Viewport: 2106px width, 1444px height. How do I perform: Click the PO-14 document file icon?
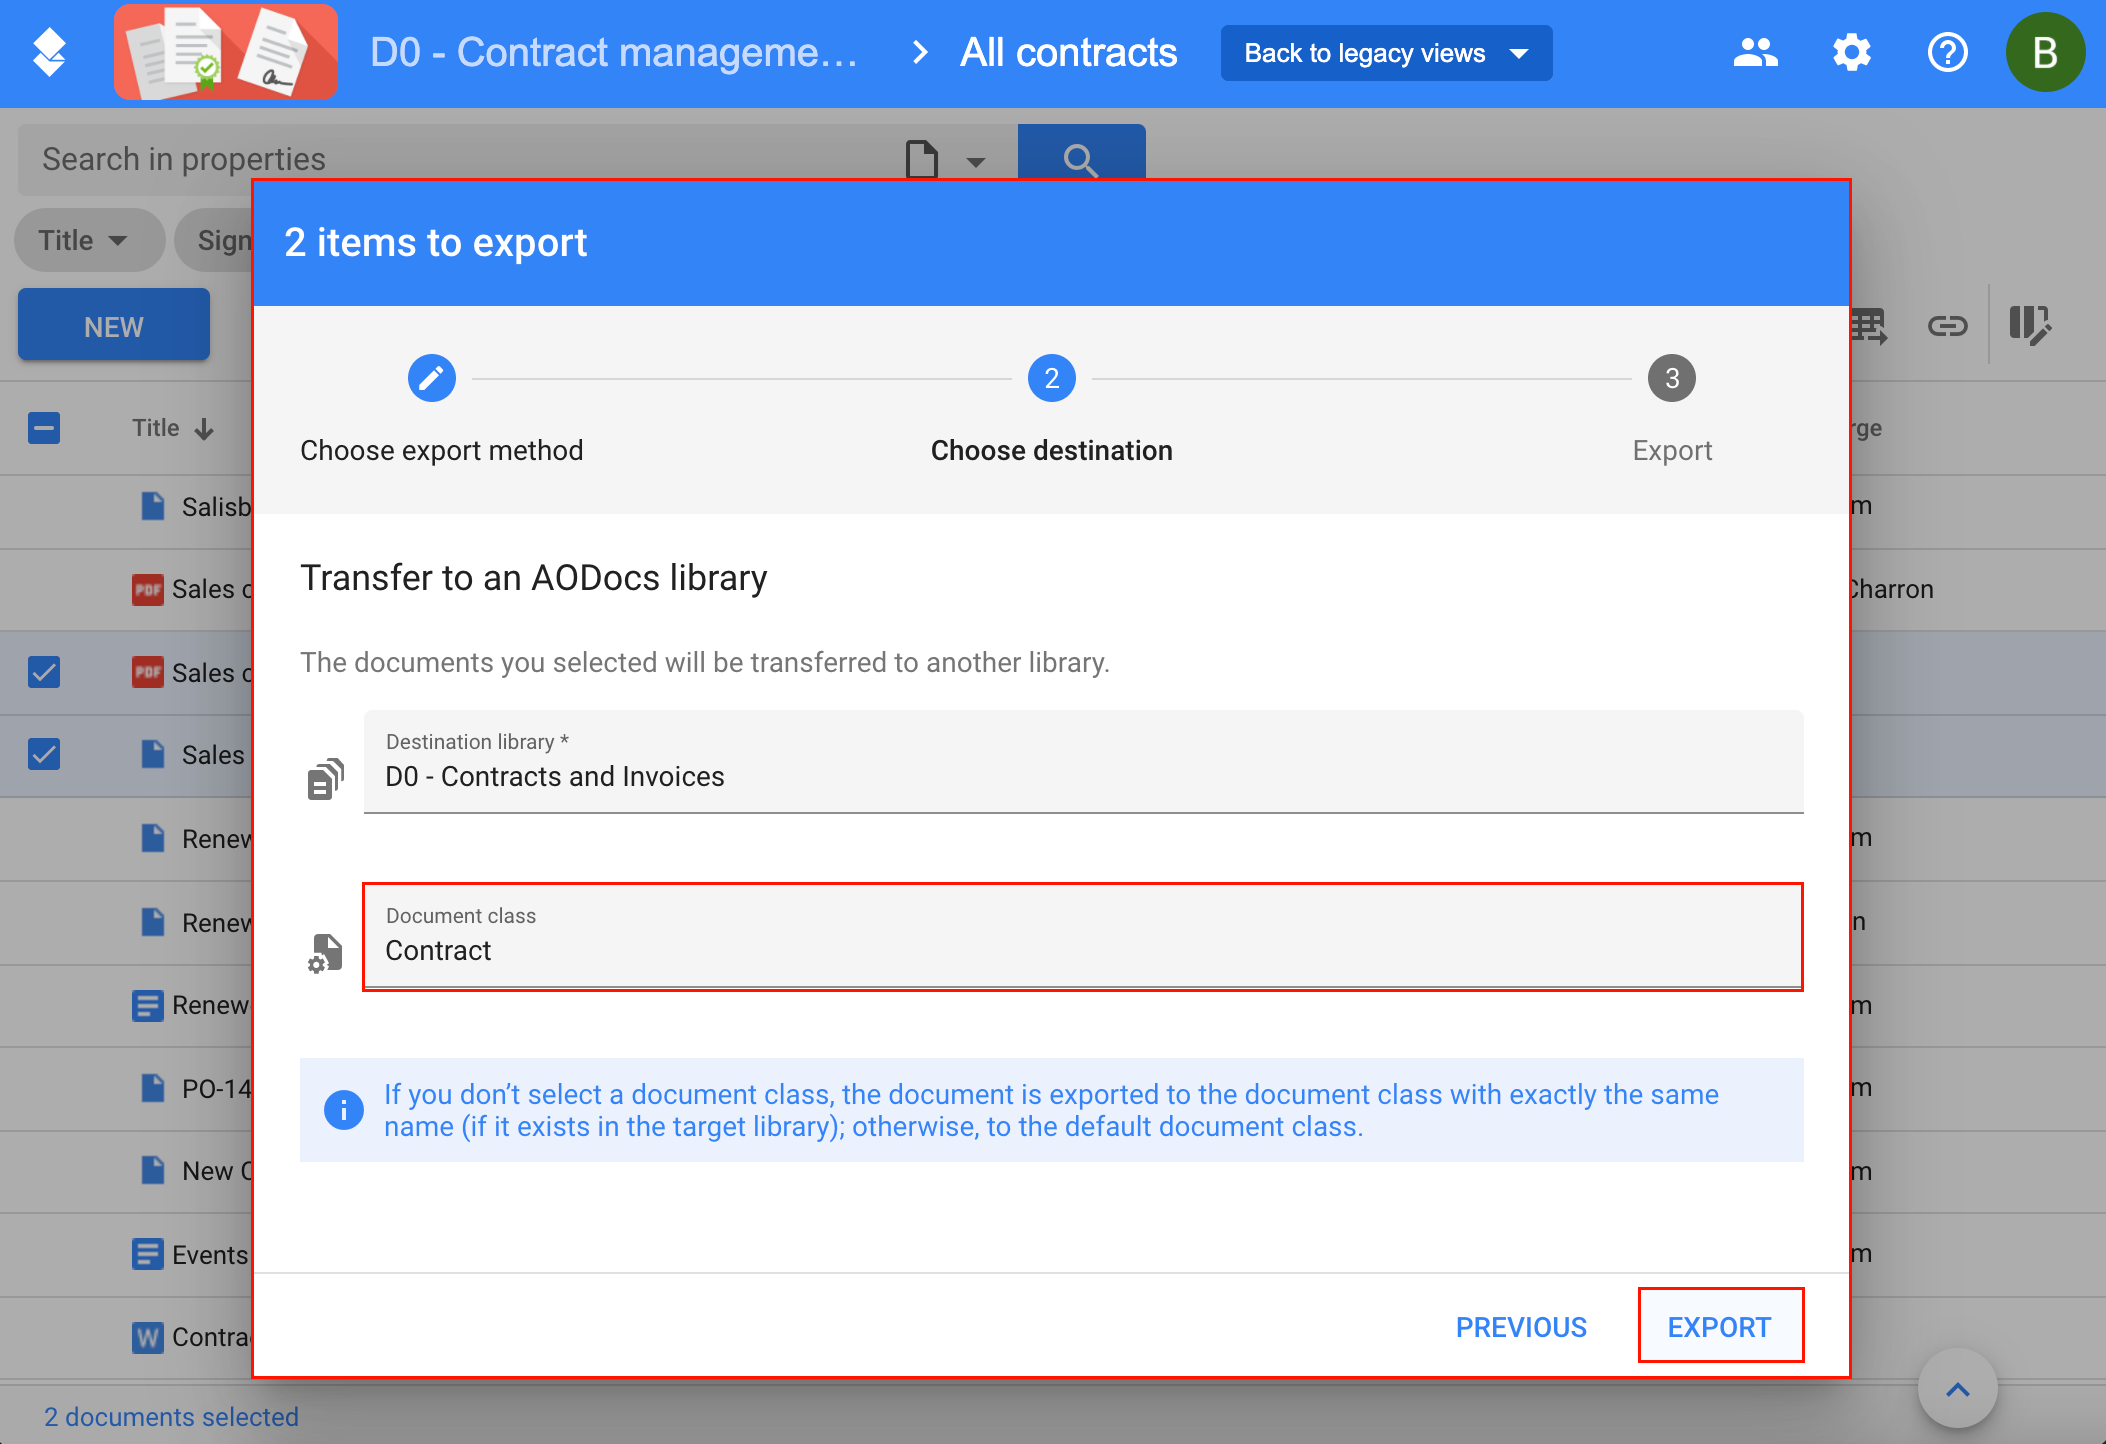click(152, 1088)
